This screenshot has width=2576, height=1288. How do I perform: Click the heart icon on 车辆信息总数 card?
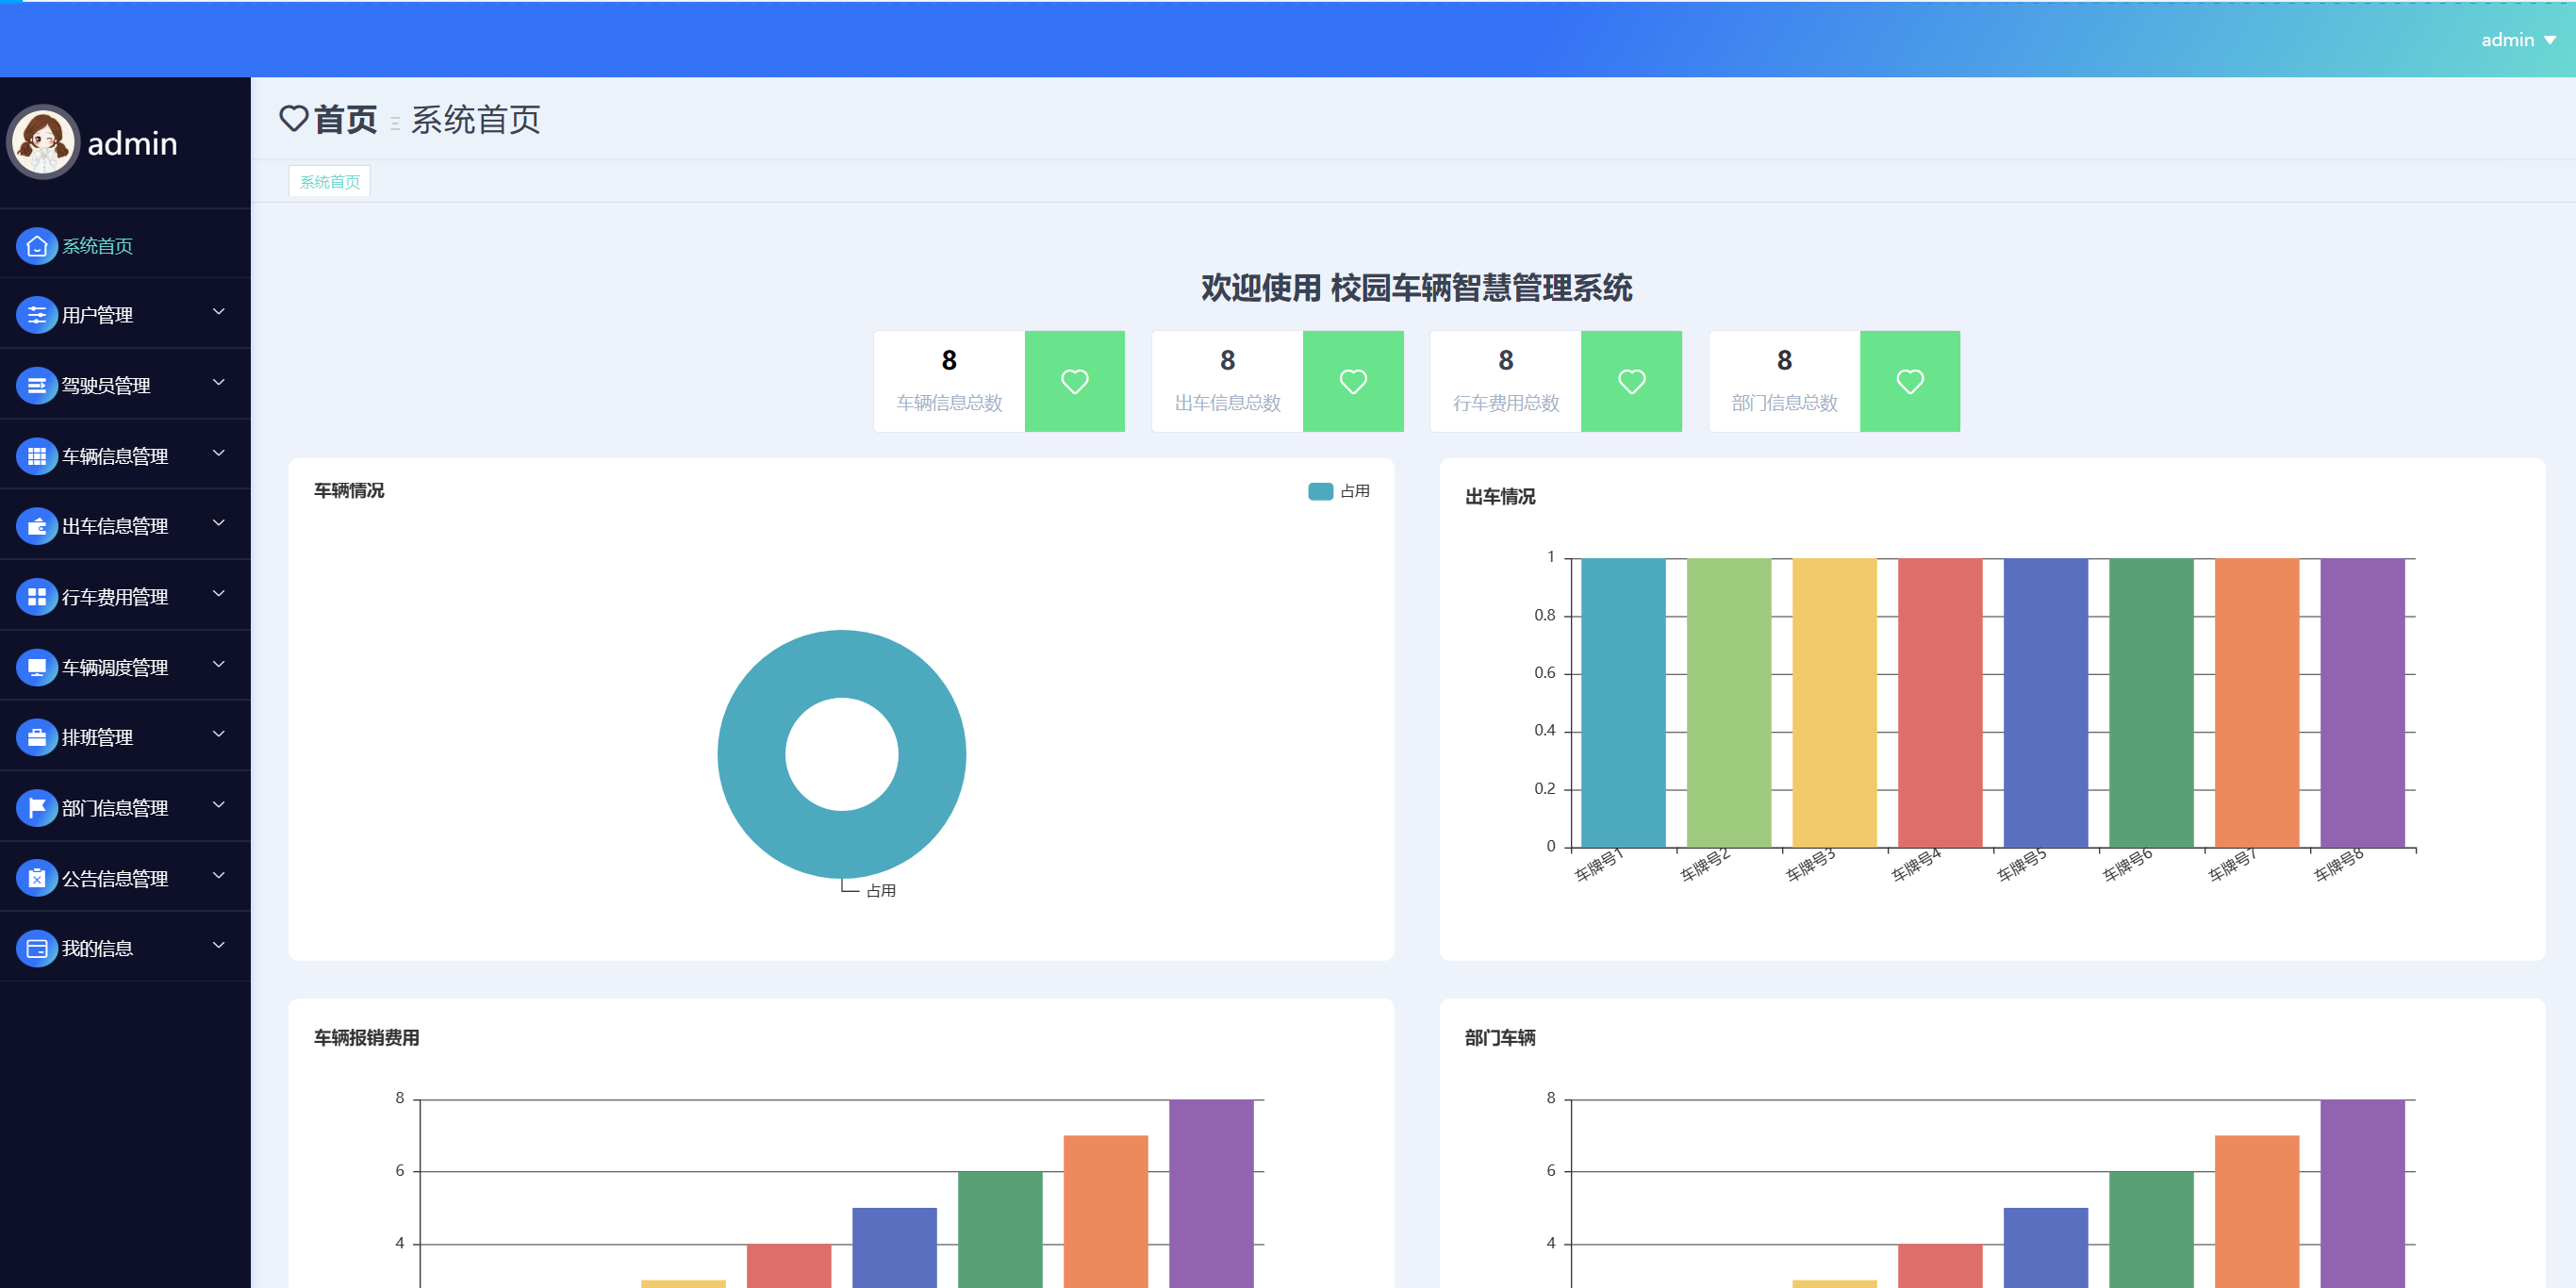1074,381
